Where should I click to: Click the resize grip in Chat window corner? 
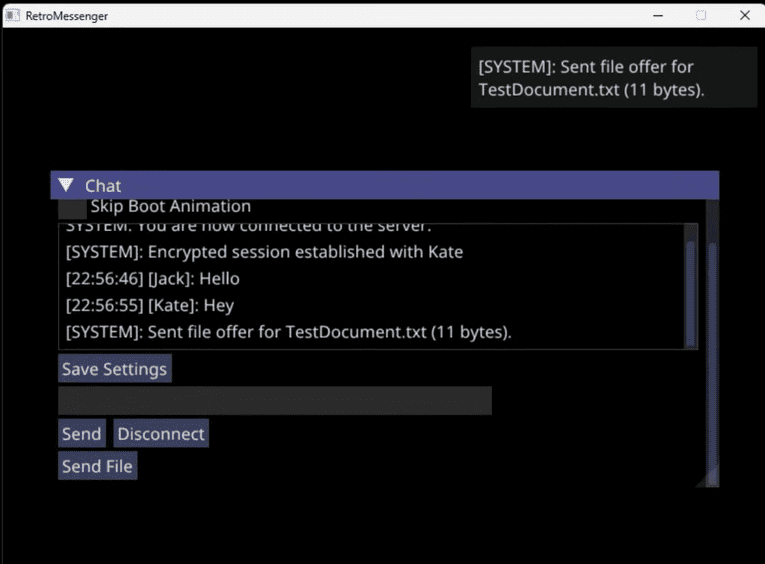coord(712,480)
